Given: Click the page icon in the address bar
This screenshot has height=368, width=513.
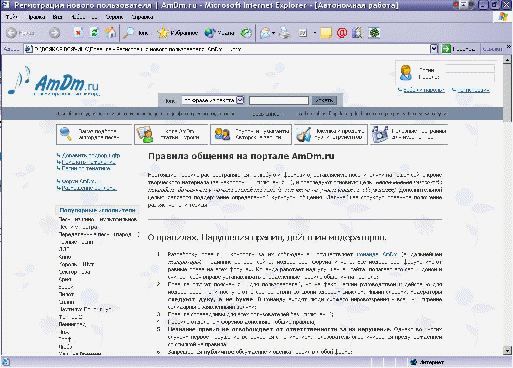Looking at the screenshot, I should coord(29,49).
